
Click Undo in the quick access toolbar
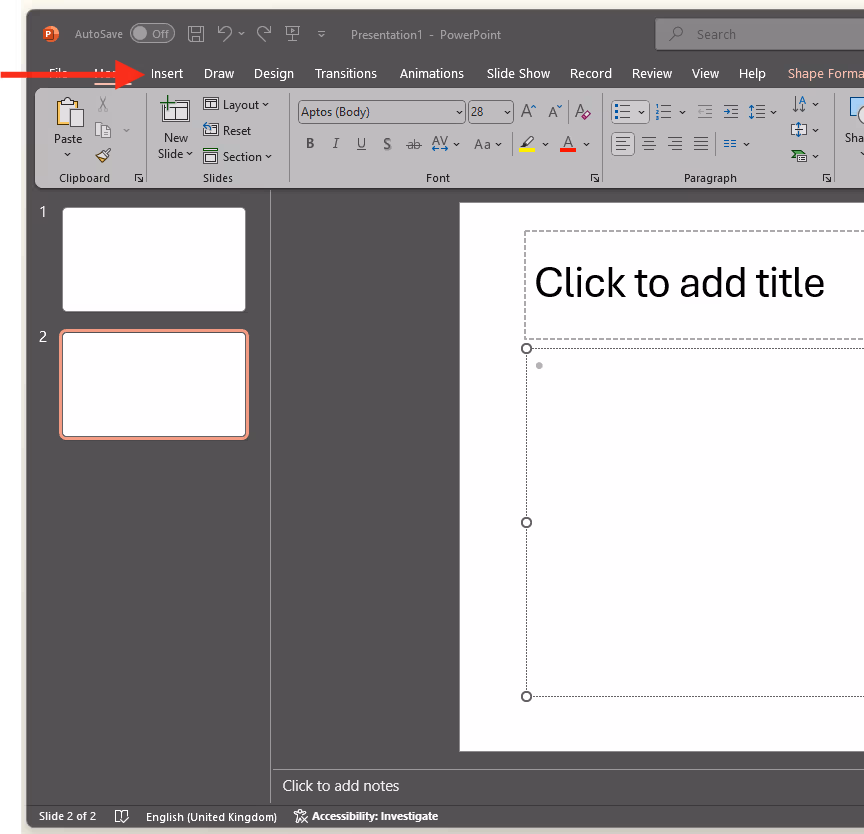[x=225, y=33]
